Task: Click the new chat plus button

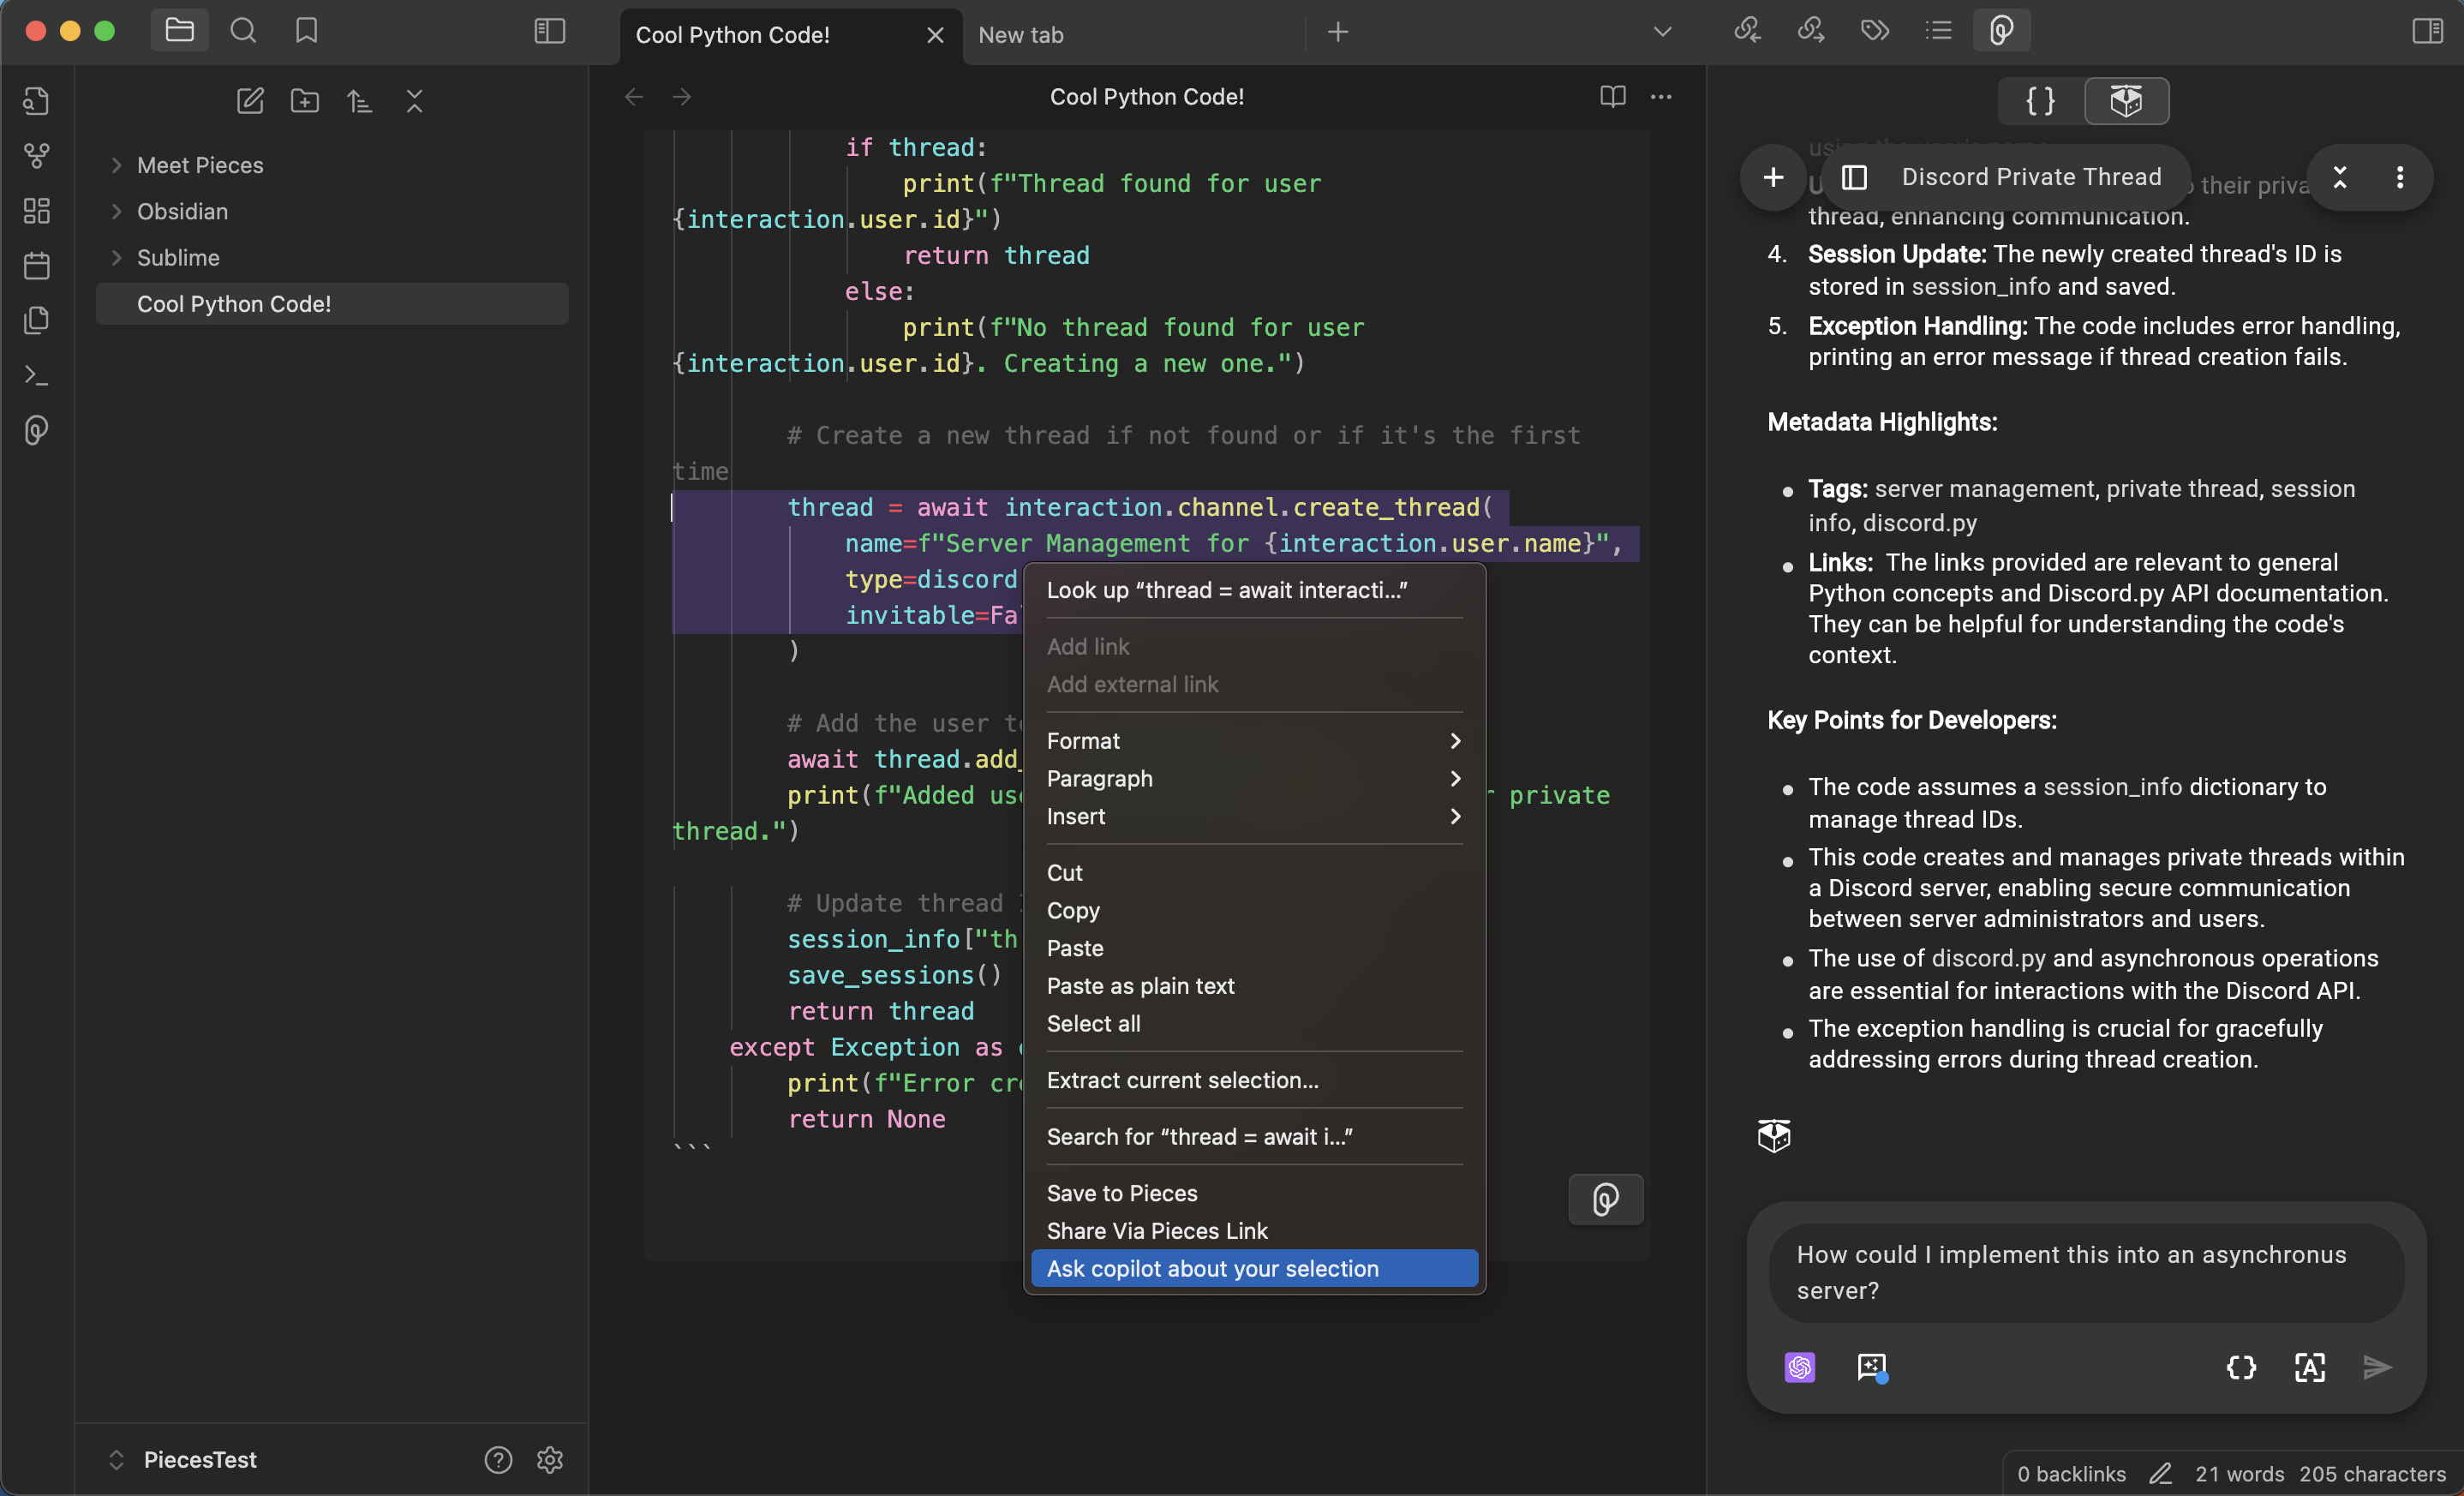Action: pos(1773,178)
